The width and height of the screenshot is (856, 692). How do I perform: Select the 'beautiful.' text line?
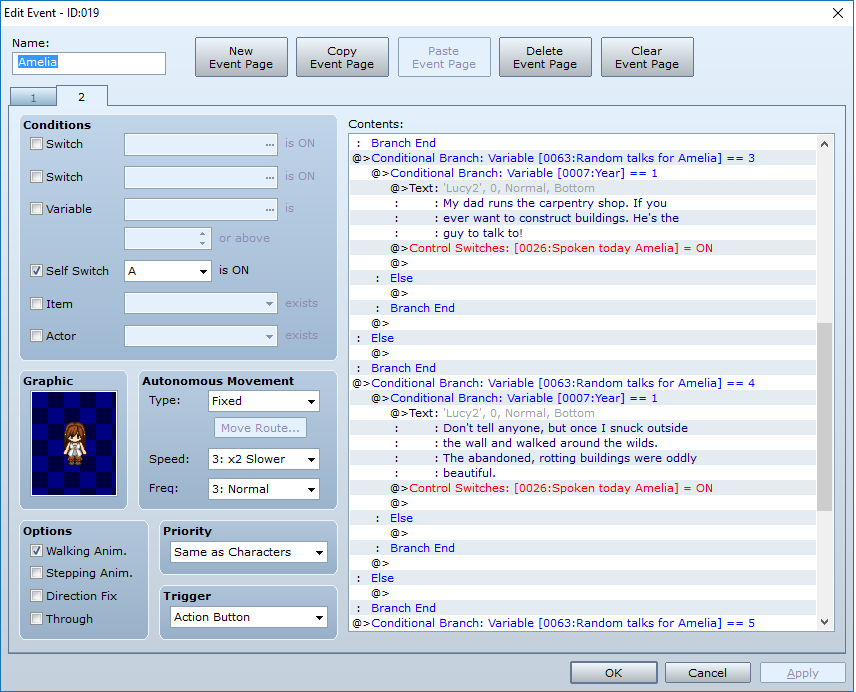(584, 473)
